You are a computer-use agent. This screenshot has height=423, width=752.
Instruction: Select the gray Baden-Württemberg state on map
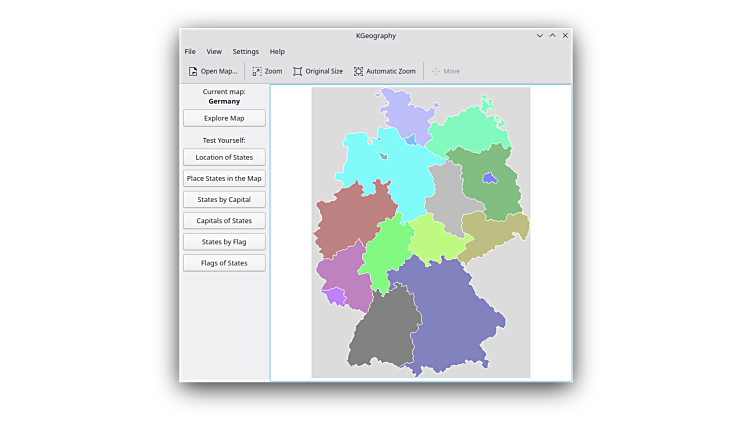coord(383,330)
